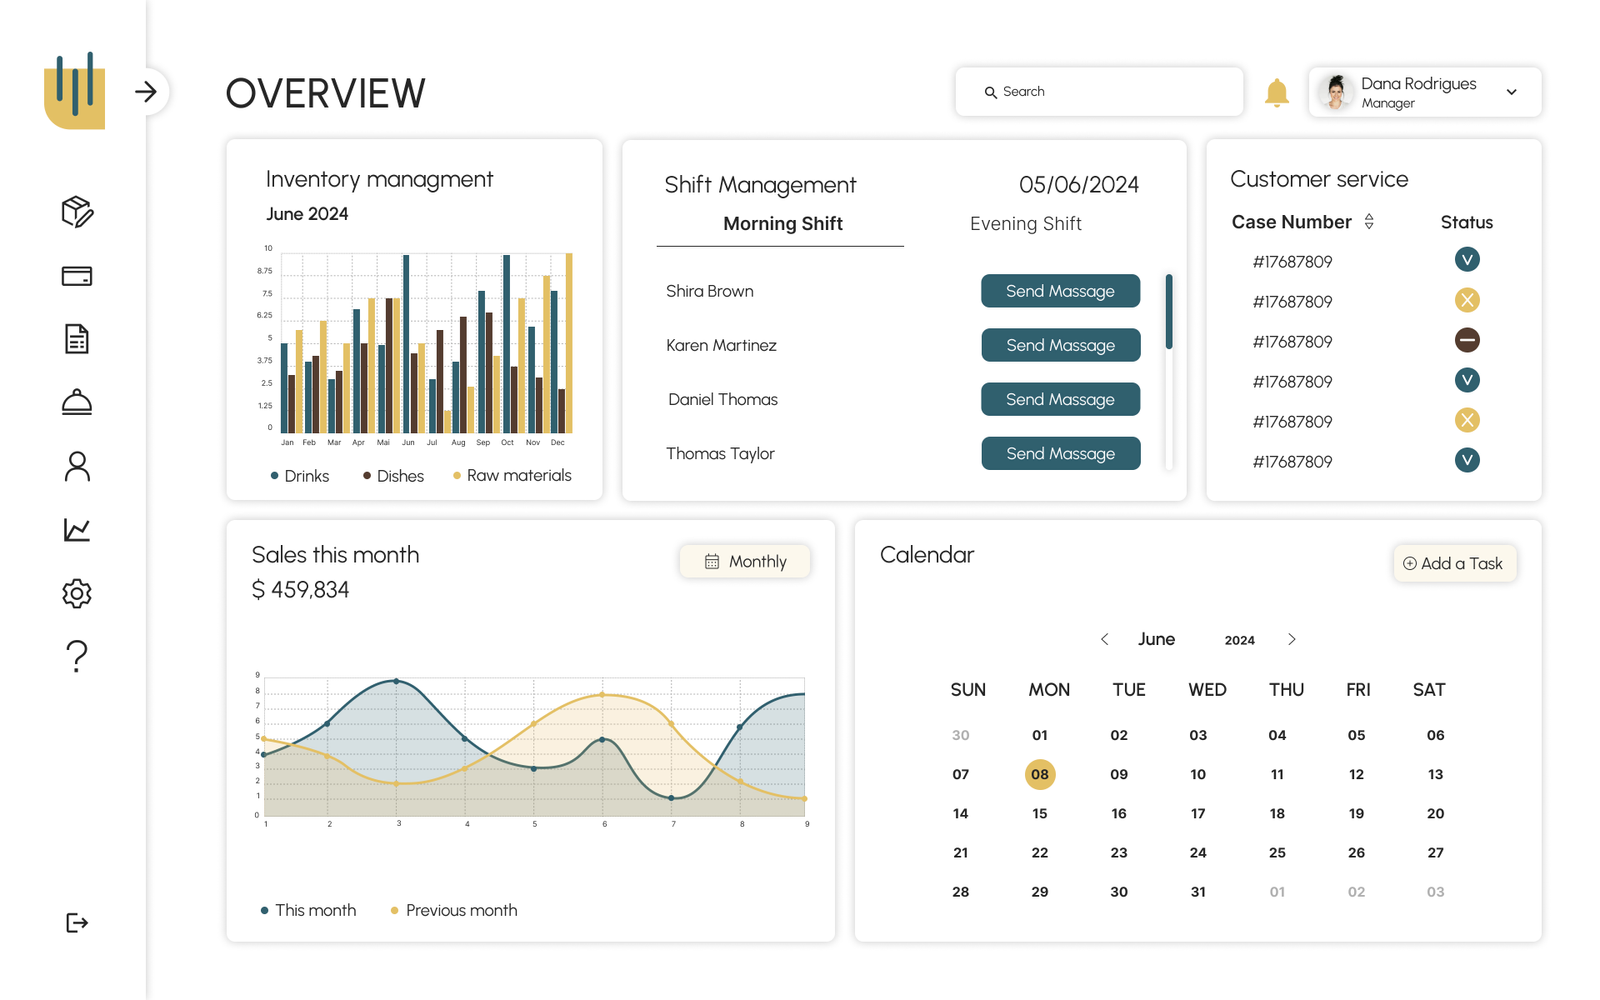The height and width of the screenshot is (1000, 1600).
Task: Open the user profile sidebar icon
Action: tap(77, 466)
